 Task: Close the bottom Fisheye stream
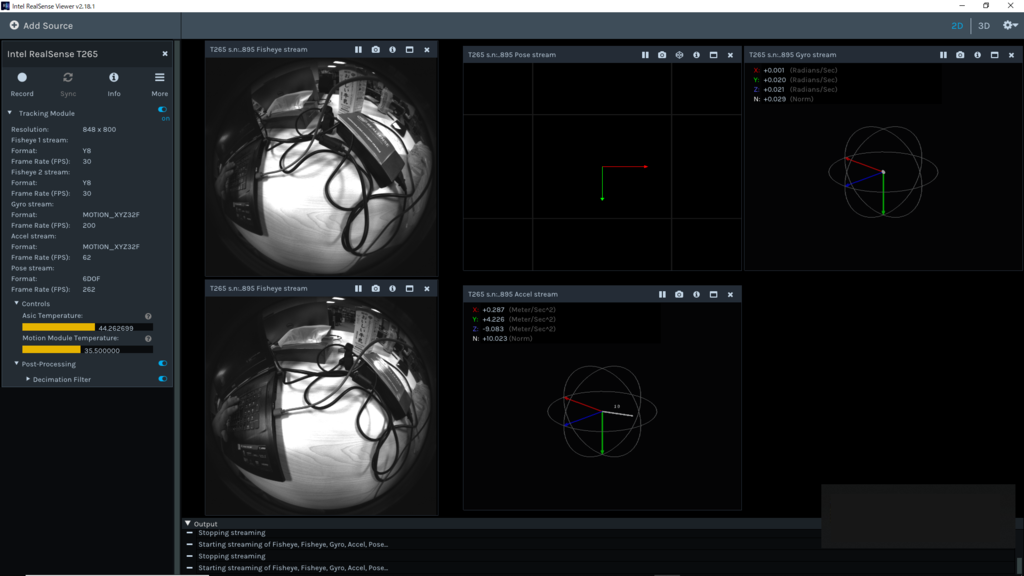[x=427, y=288]
